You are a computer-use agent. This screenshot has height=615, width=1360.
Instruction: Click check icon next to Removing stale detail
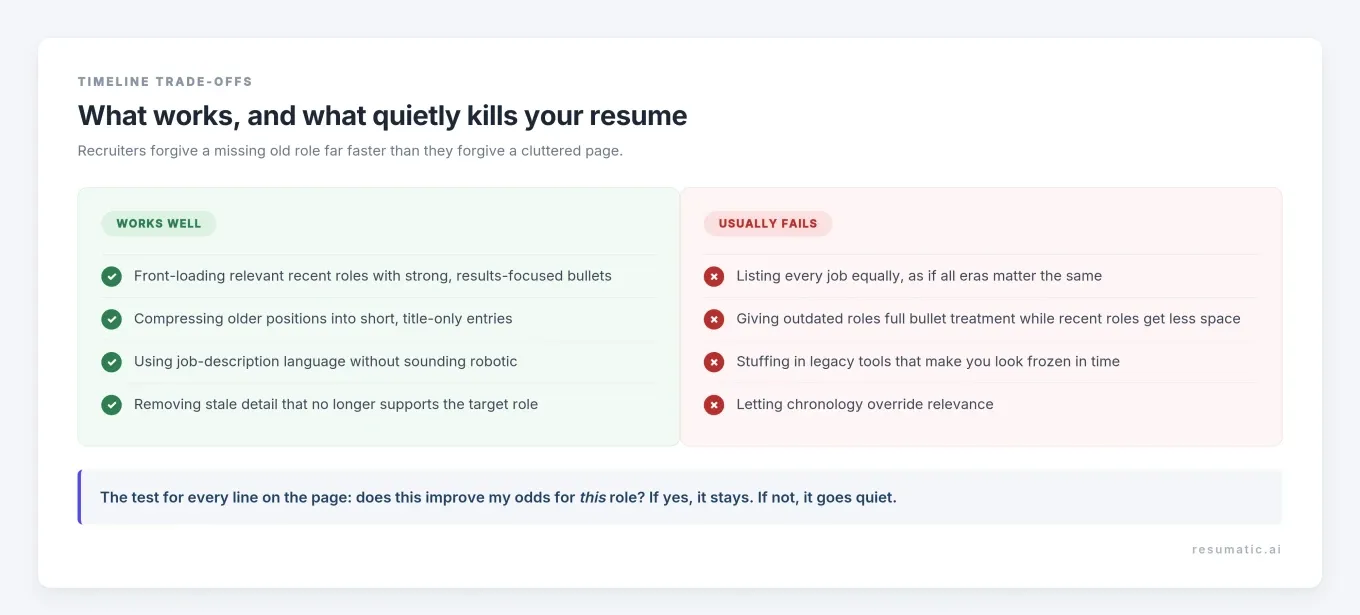[111, 405]
